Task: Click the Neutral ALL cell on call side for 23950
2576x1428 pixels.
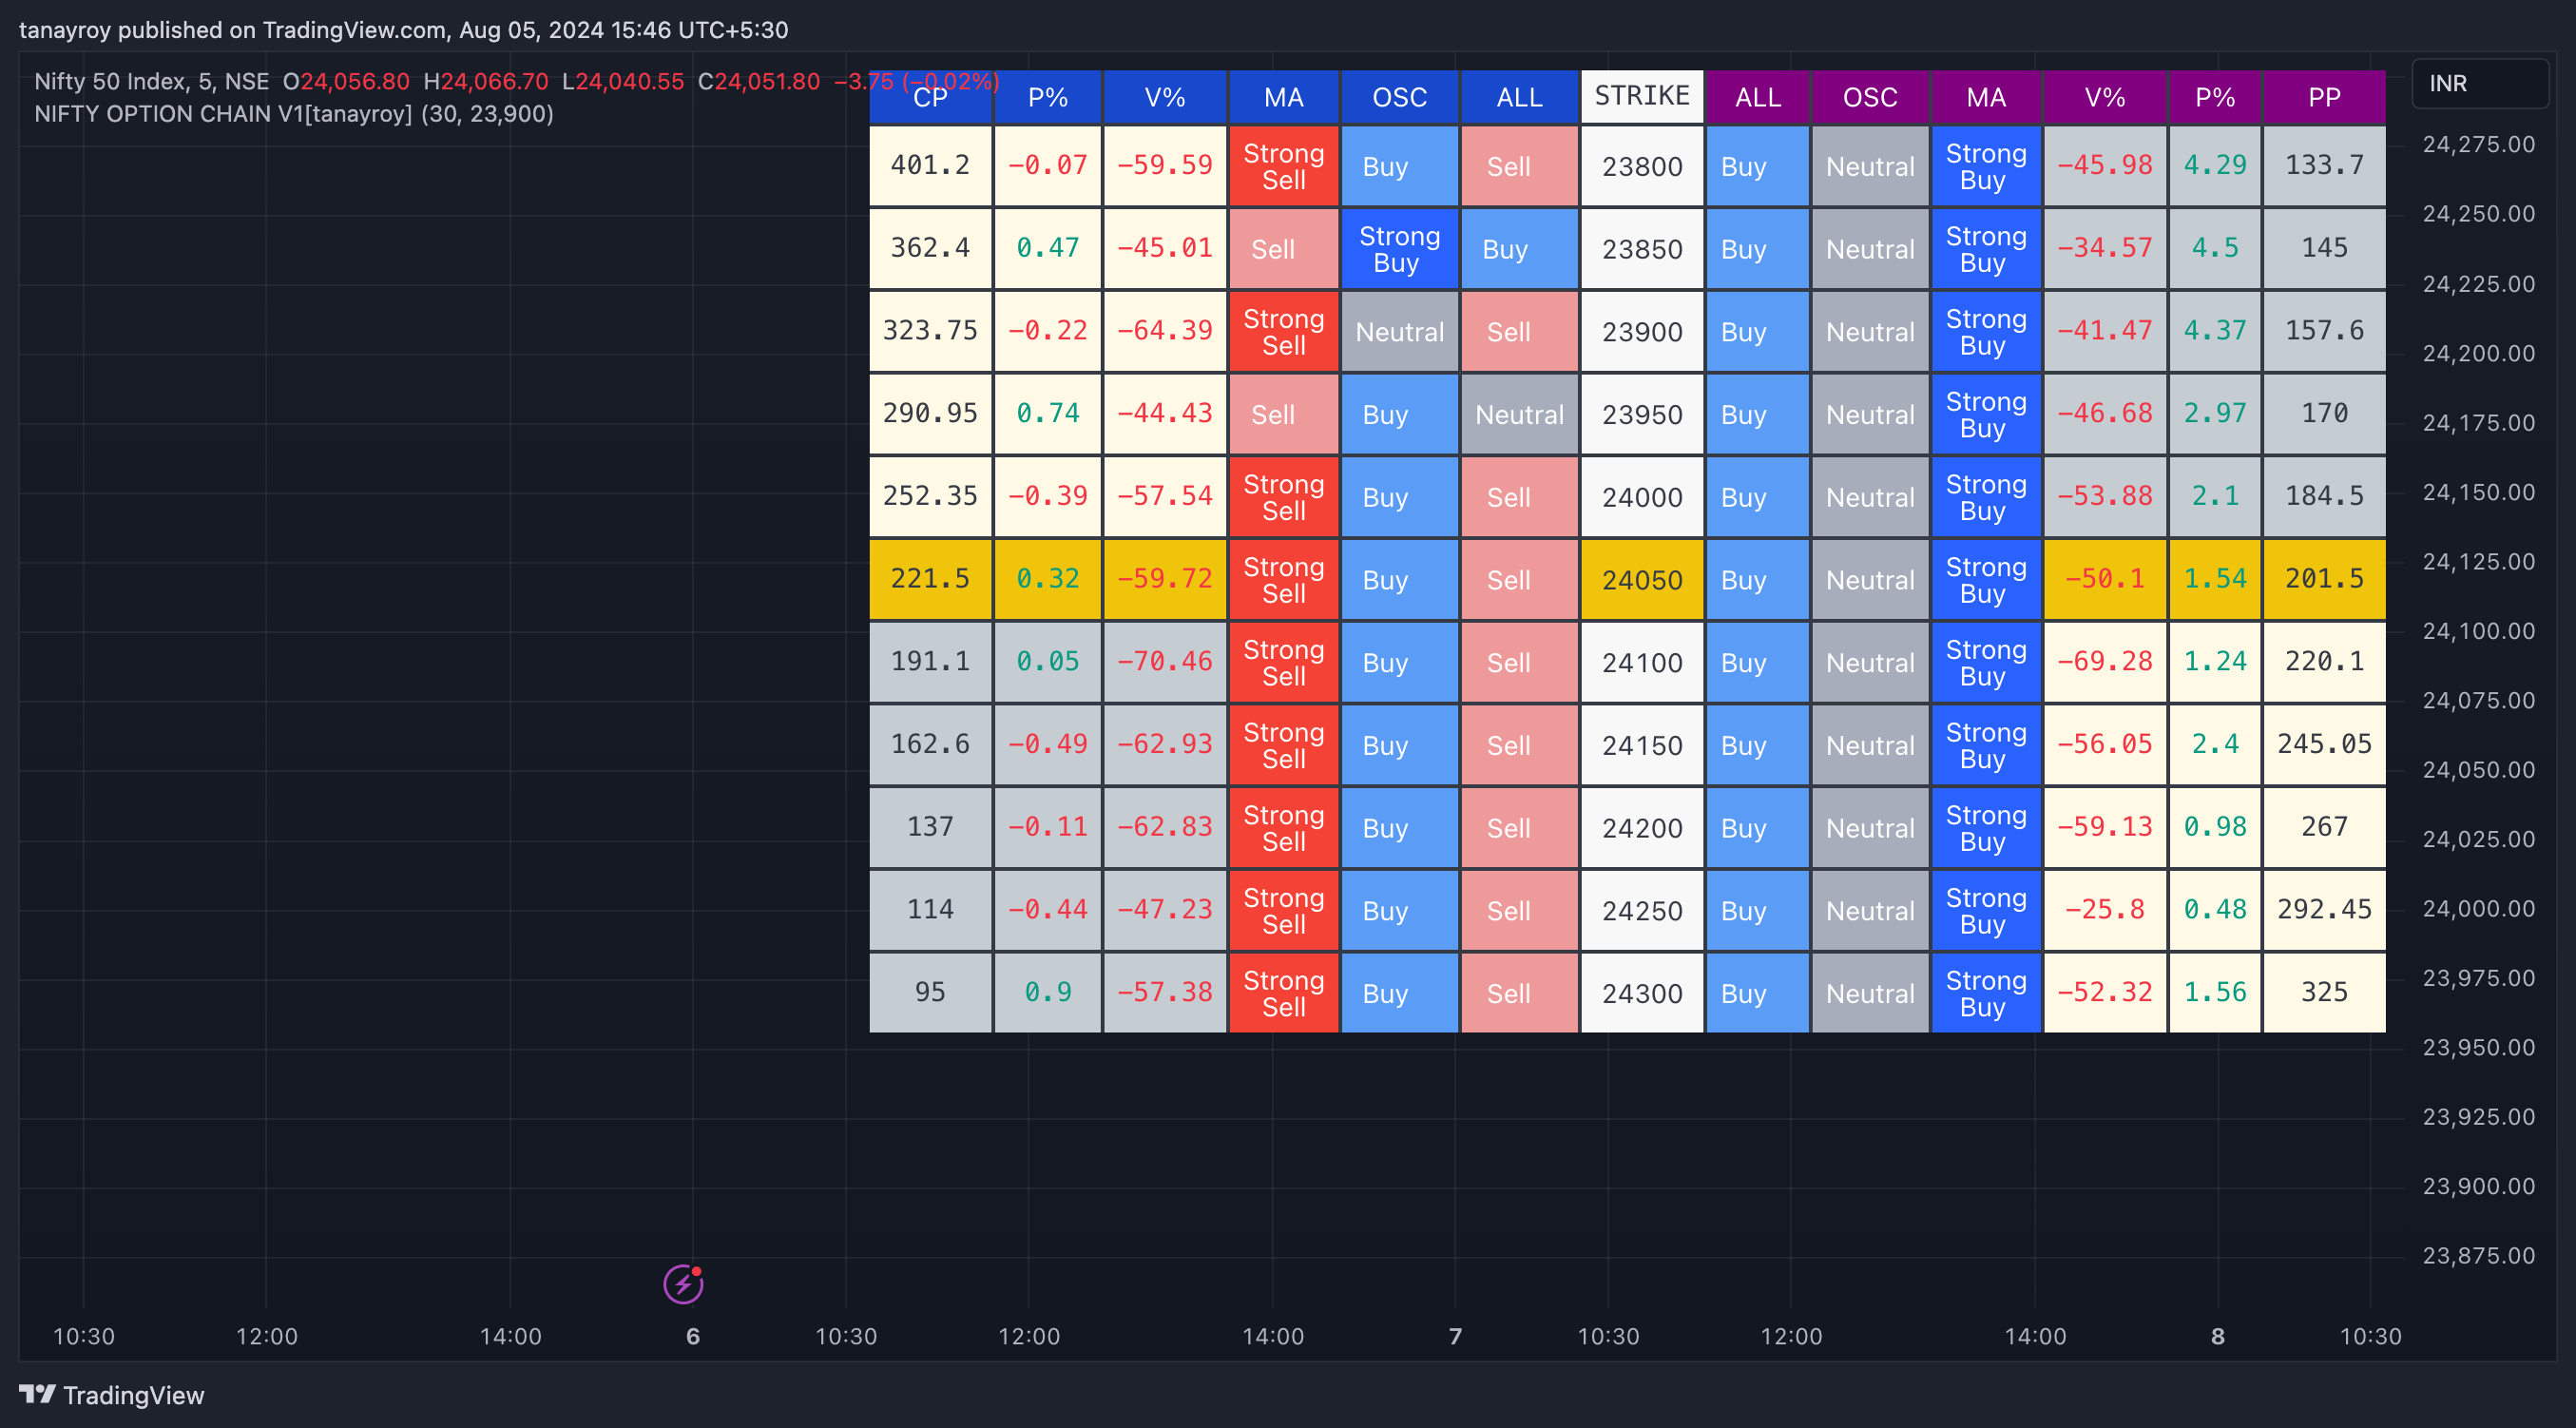Action: pos(1519,414)
